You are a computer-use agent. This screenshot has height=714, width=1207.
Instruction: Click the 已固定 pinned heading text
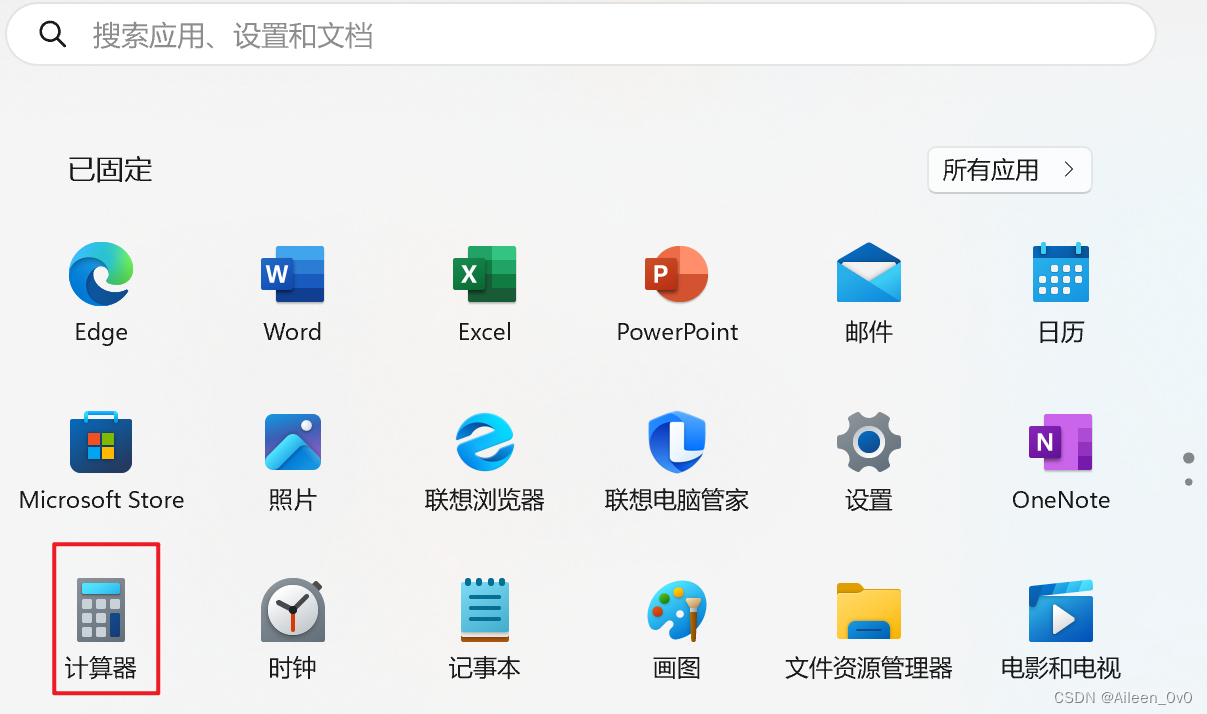[x=110, y=170]
